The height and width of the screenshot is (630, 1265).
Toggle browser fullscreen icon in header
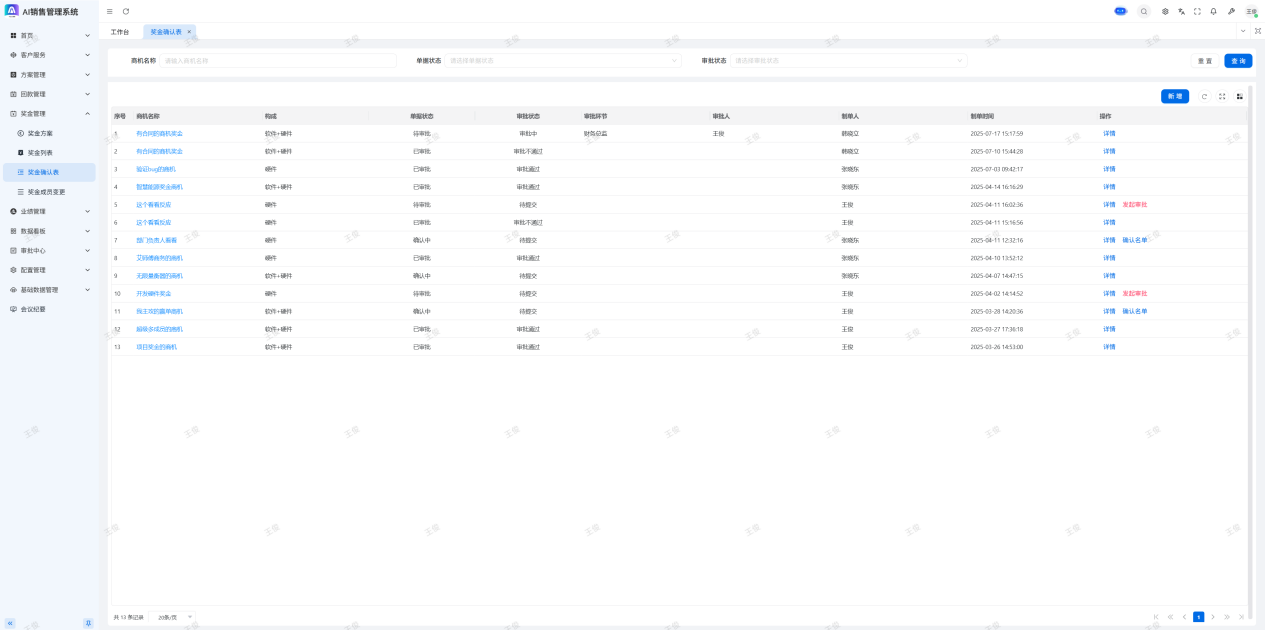[1197, 11]
